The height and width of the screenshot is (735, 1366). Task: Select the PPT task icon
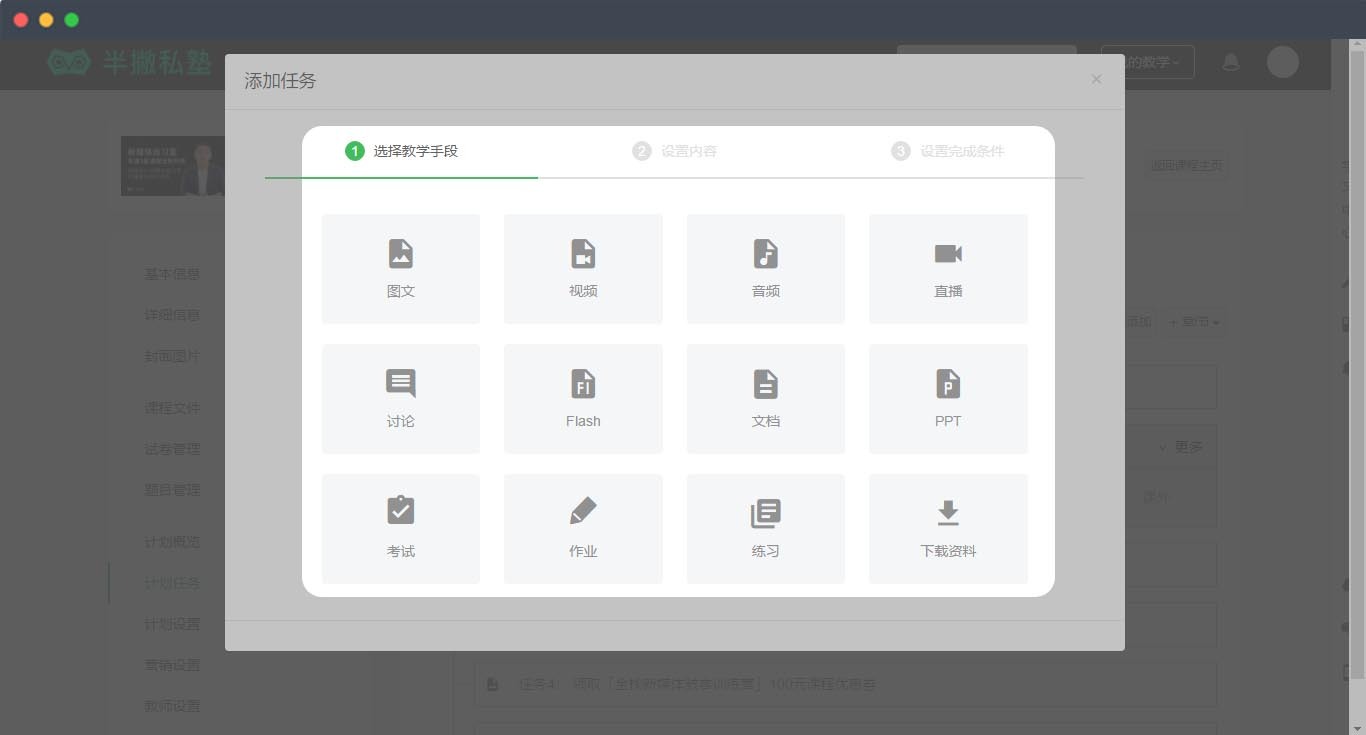pos(947,383)
